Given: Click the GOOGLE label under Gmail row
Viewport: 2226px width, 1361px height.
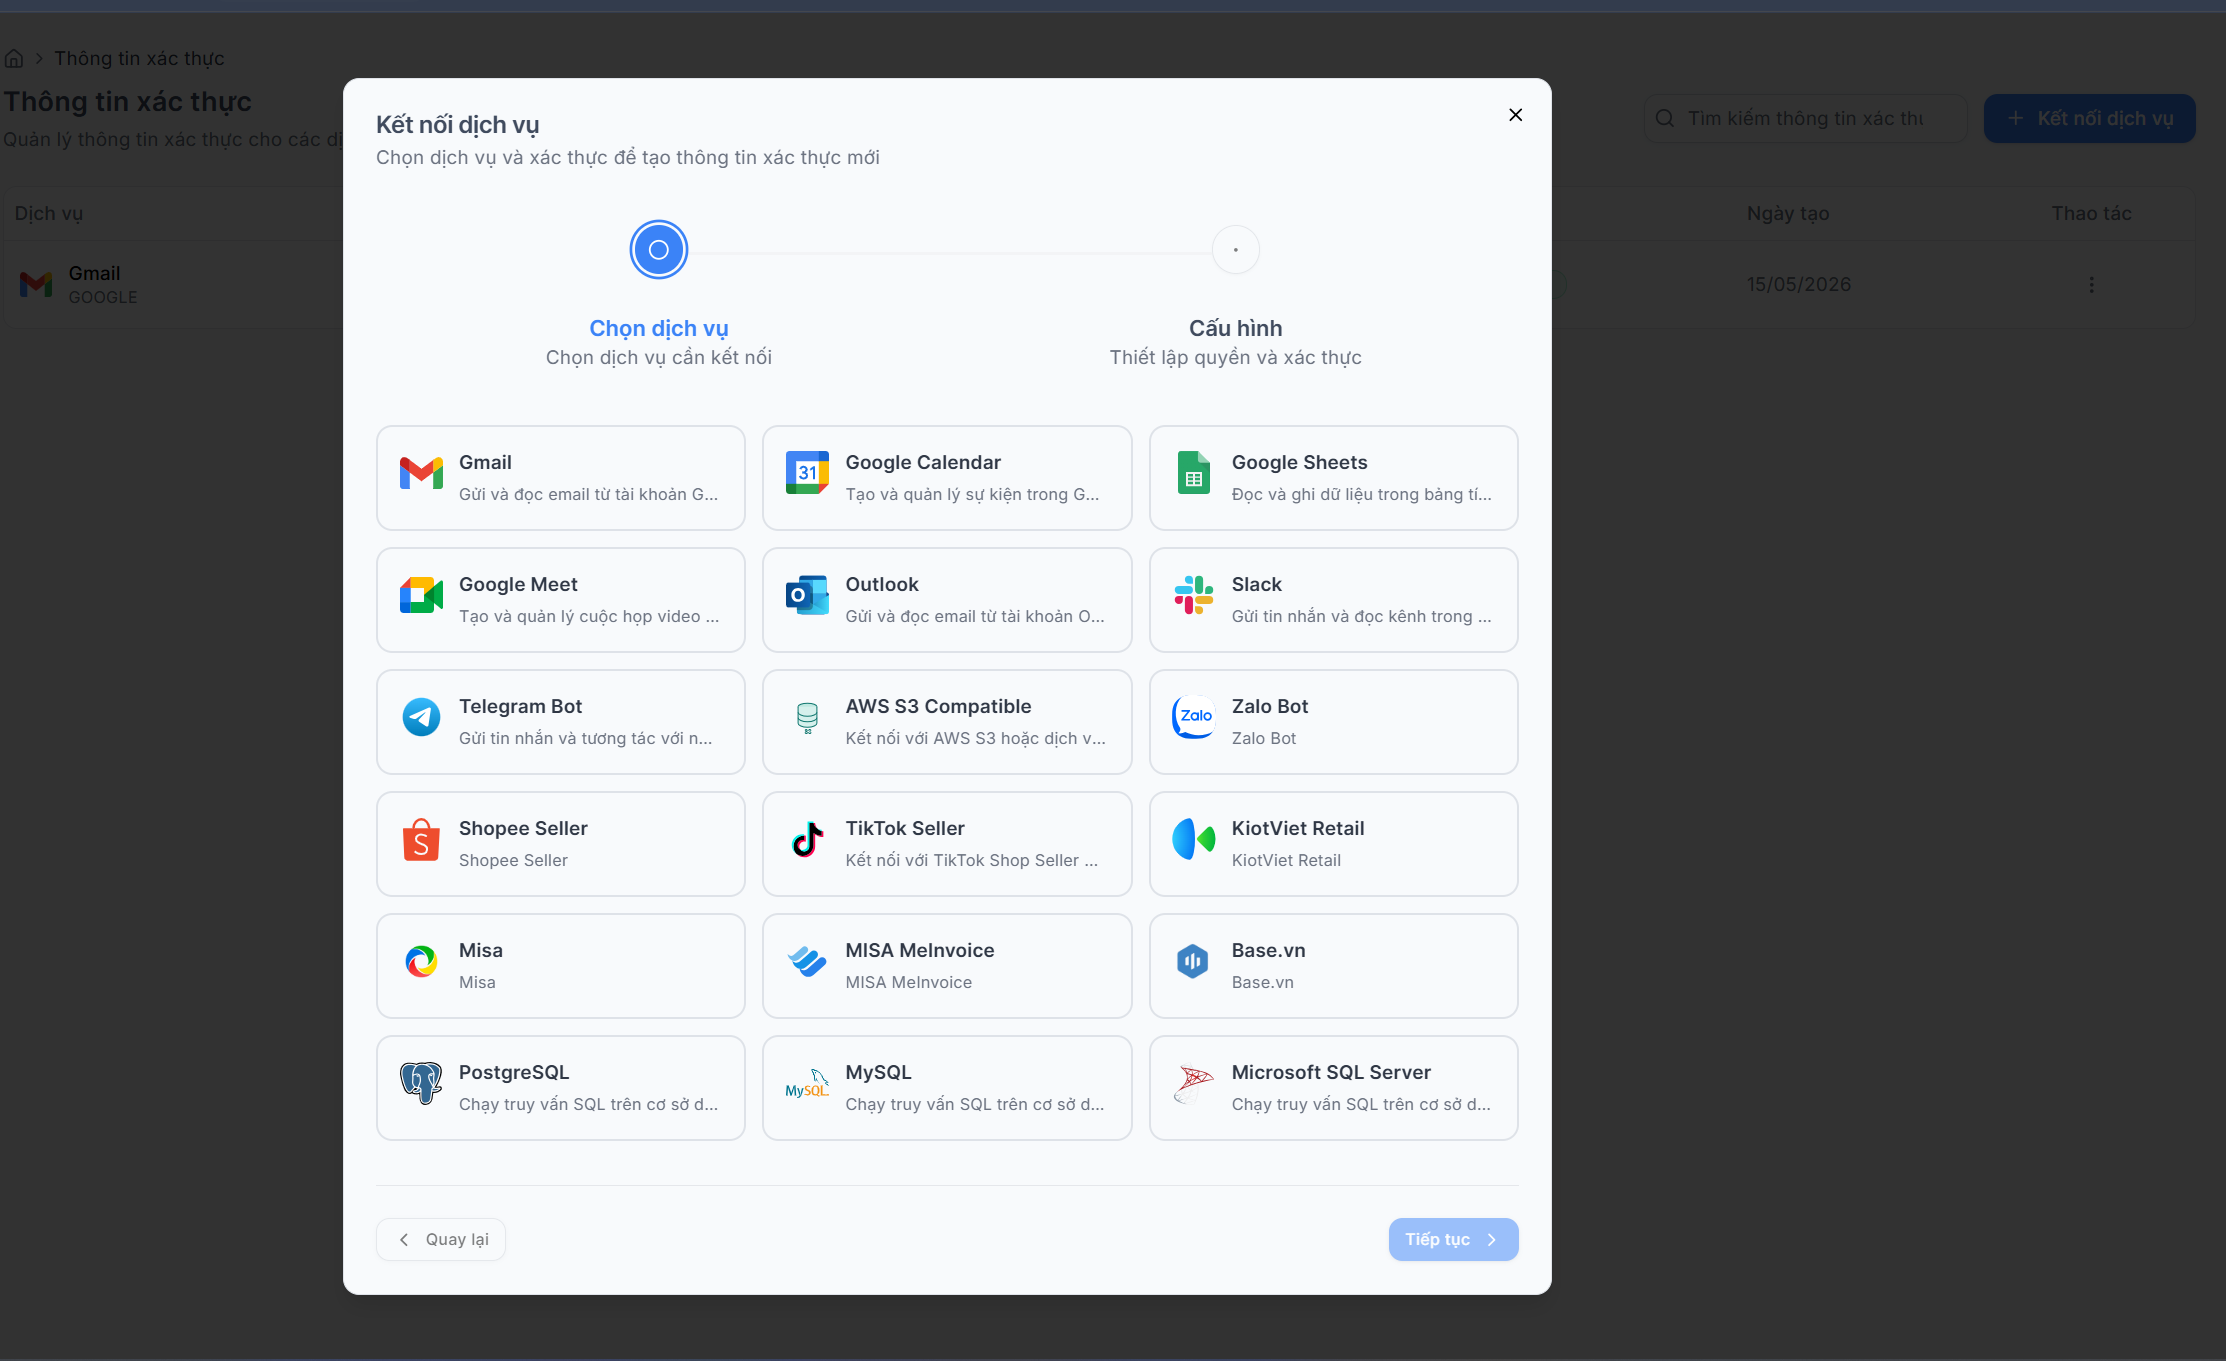Looking at the screenshot, I should point(103,297).
